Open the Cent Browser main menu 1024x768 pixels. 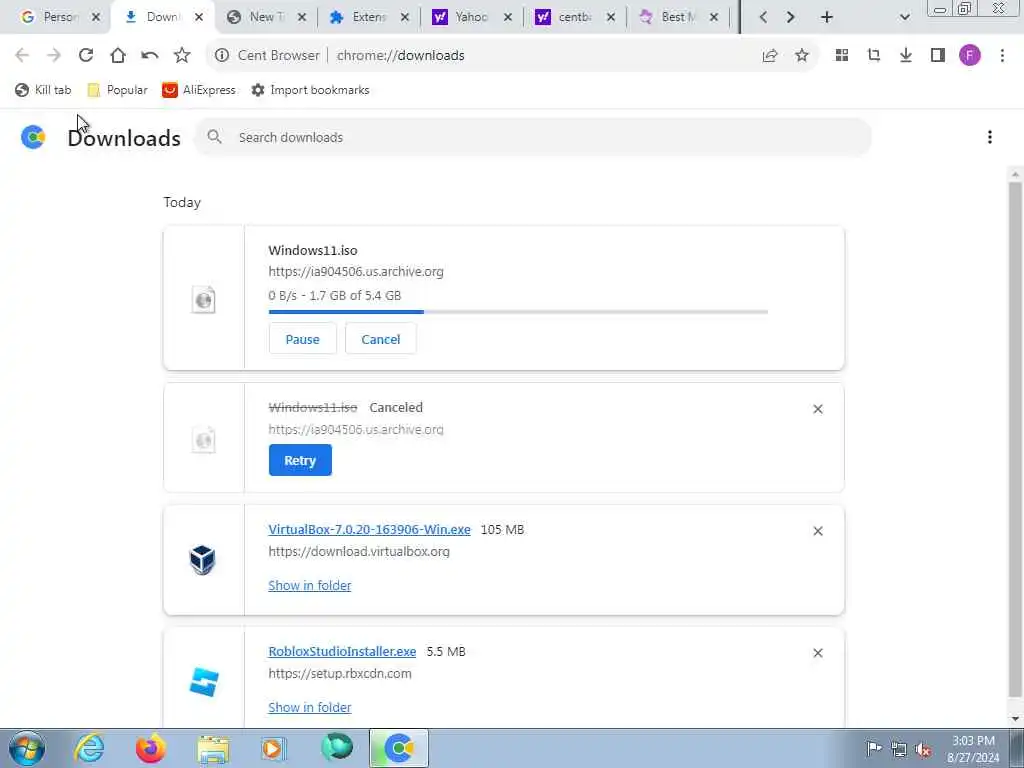1002,56
